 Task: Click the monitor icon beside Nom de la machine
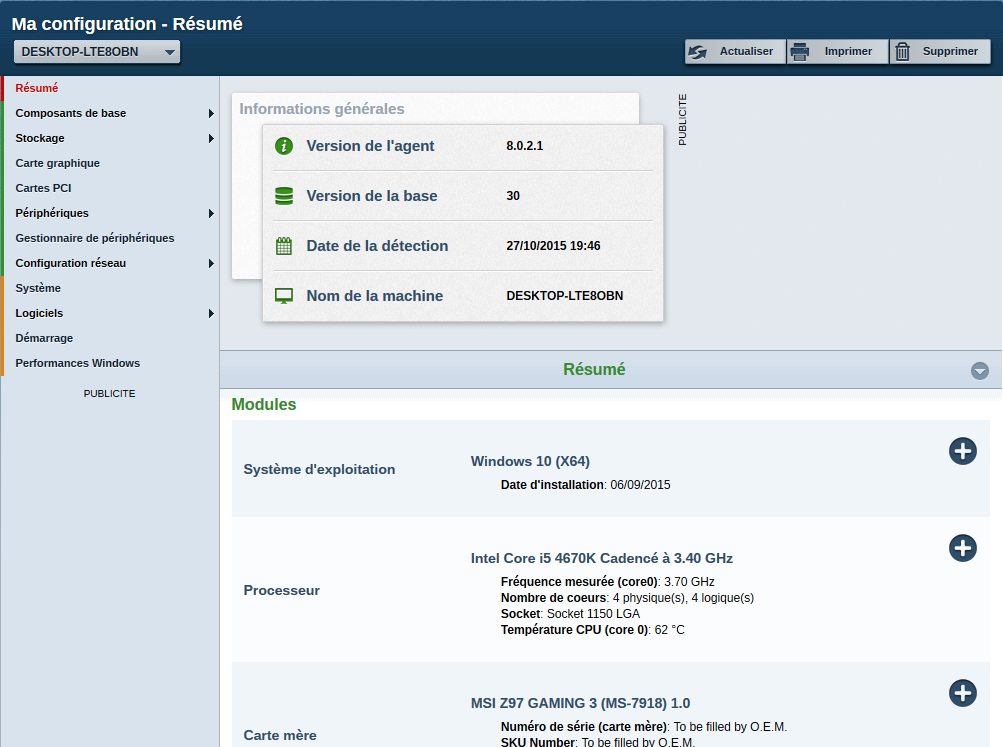(x=284, y=296)
